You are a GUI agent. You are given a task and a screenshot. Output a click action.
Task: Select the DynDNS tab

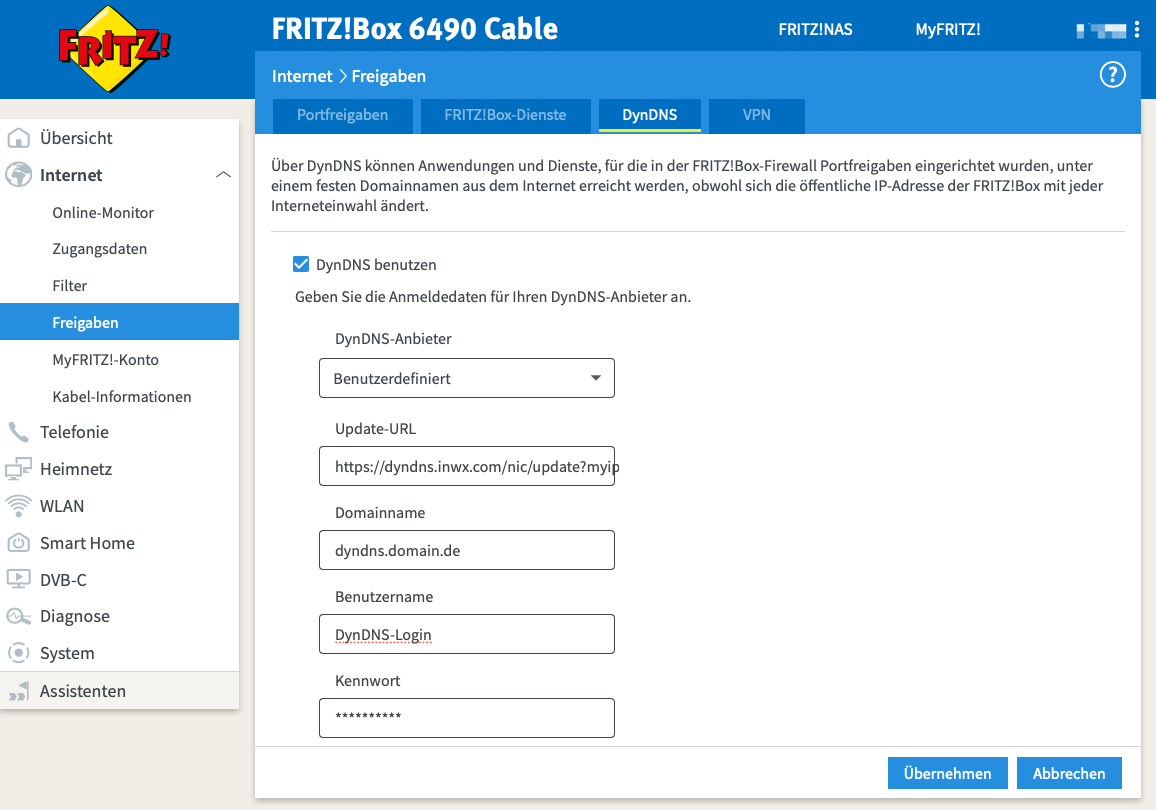coord(650,115)
